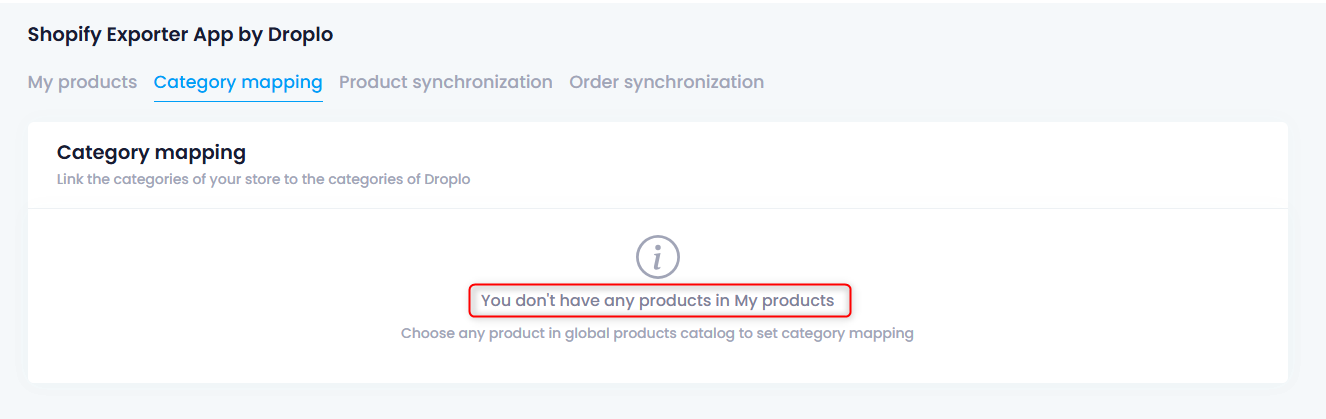Click the divider line under the card header
This screenshot has height=419, width=1326.
click(x=658, y=208)
